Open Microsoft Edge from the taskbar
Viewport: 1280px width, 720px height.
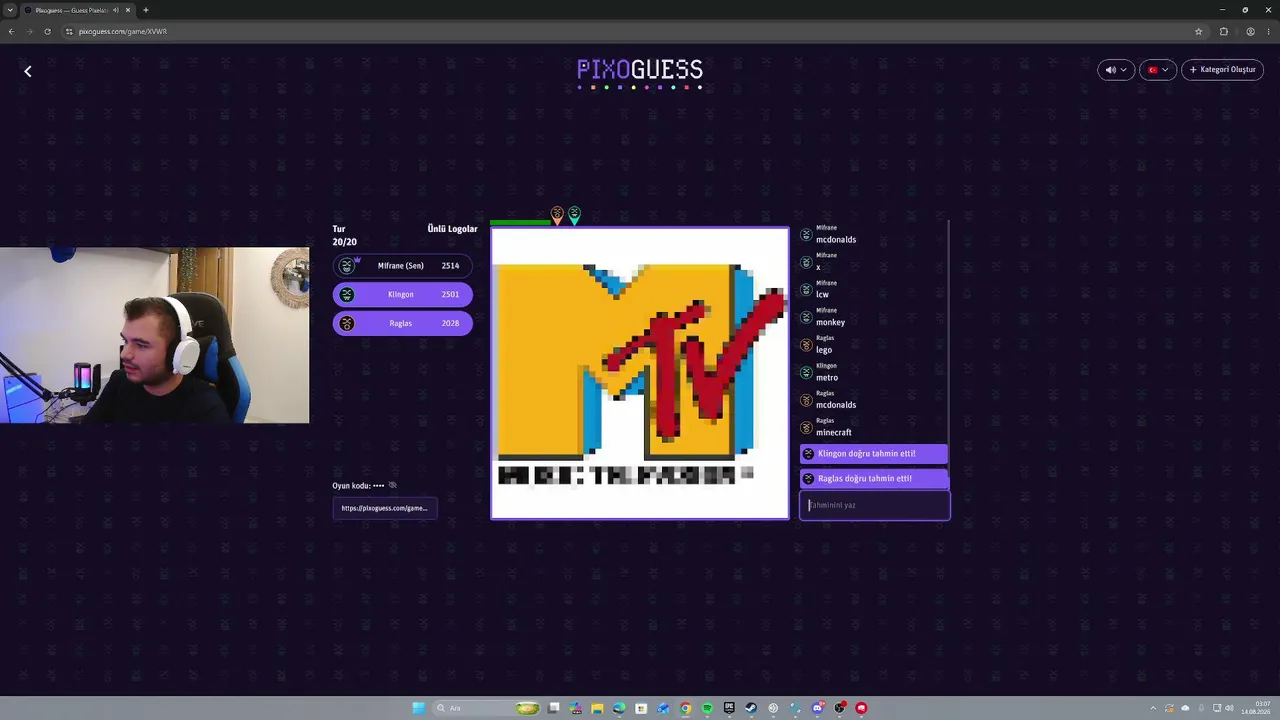[x=620, y=708]
